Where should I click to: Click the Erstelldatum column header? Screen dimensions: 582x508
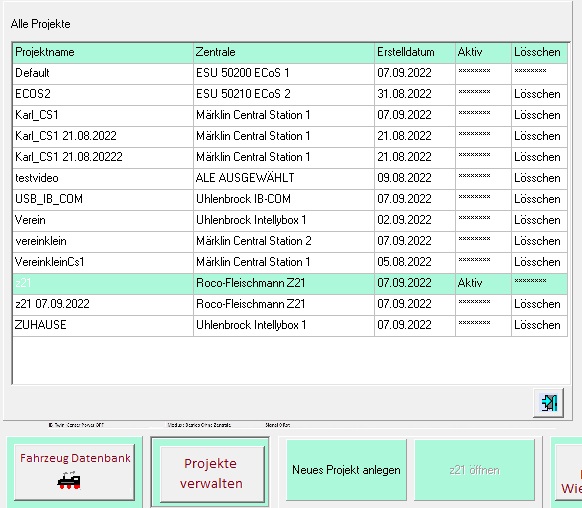pos(415,52)
